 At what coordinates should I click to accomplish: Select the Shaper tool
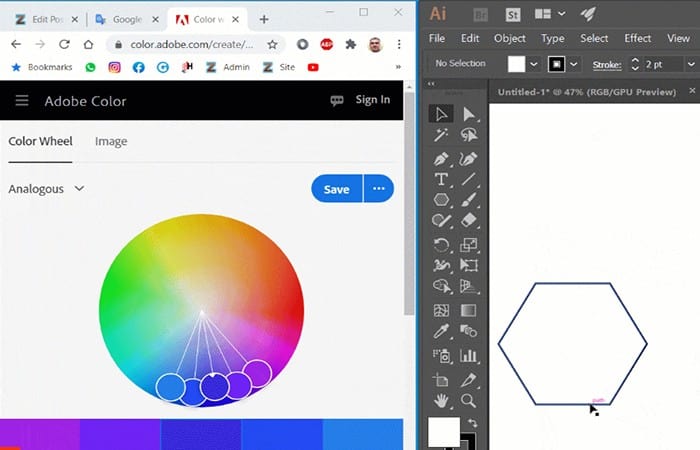point(441,220)
